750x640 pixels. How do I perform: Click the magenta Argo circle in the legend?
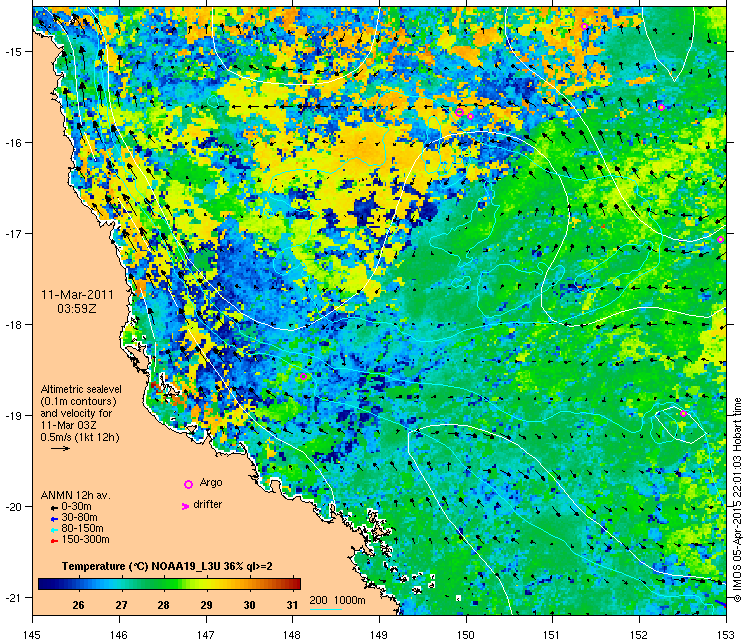(x=188, y=485)
